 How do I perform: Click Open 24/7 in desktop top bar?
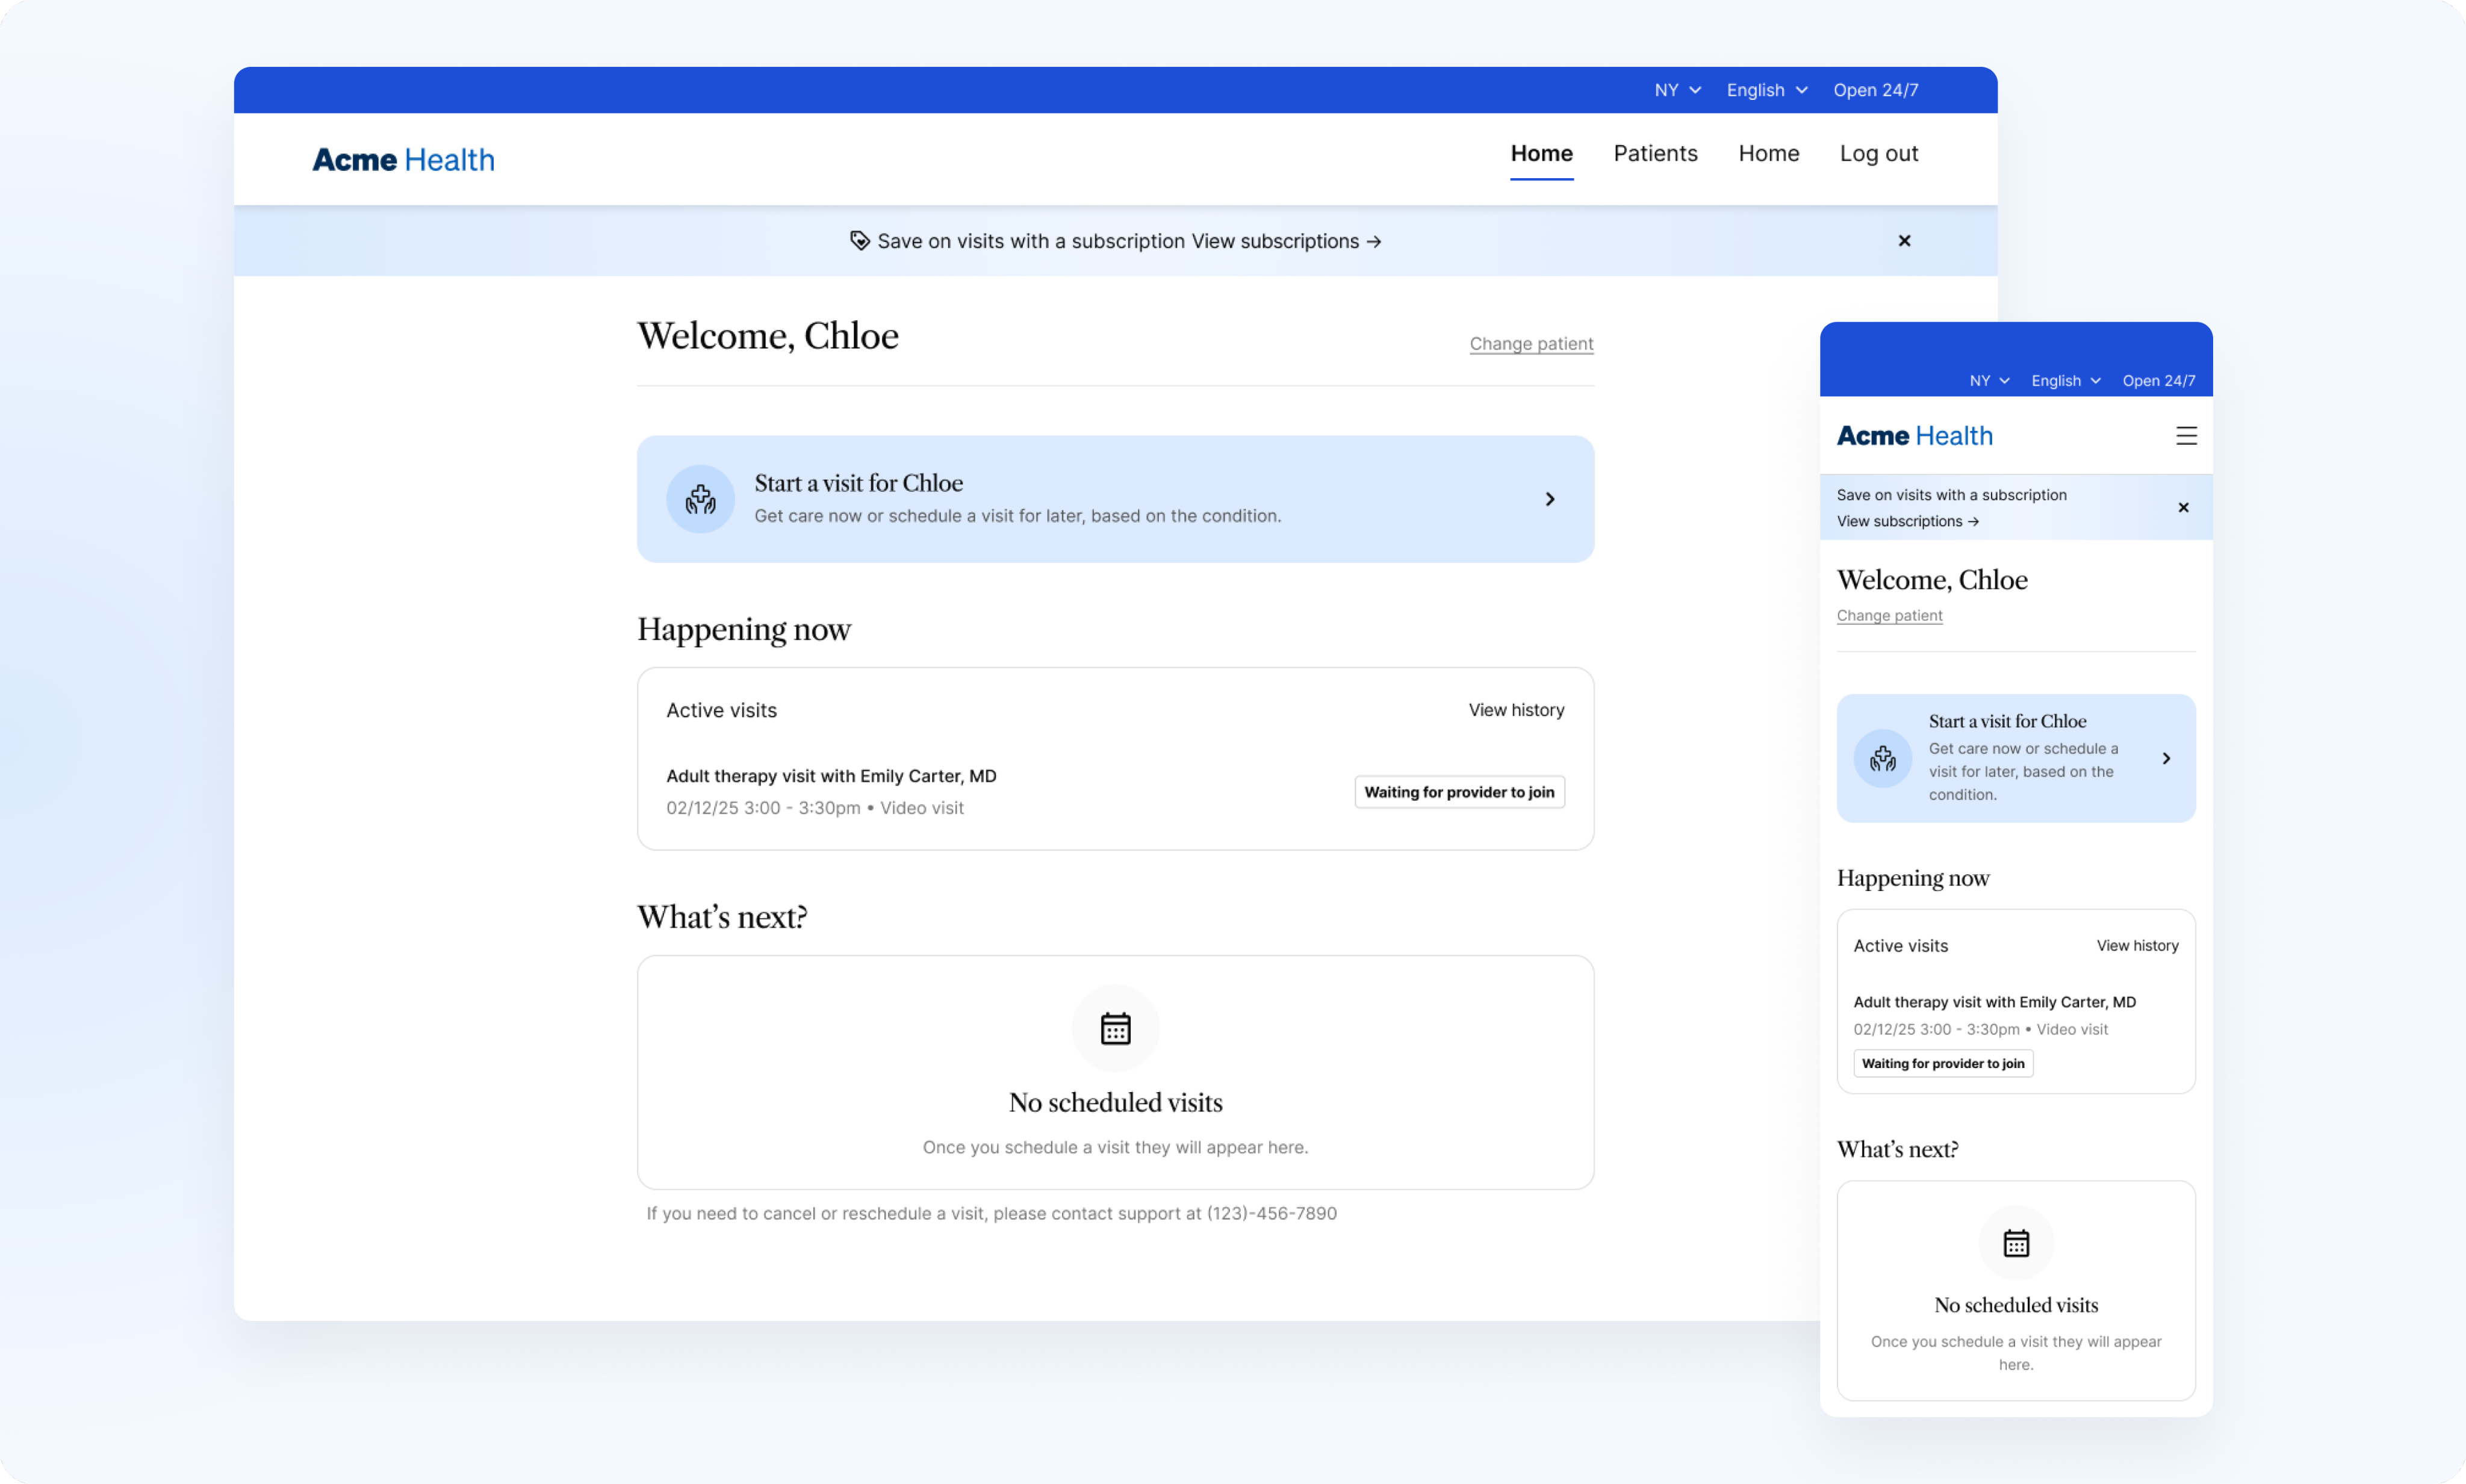coord(1875,90)
